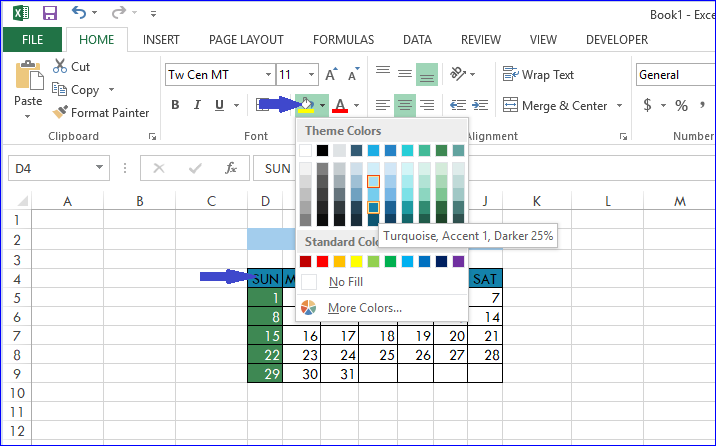Screen dimensions: 716x446
Task: Pick the standard yellow color swatch
Action: point(356,262)
